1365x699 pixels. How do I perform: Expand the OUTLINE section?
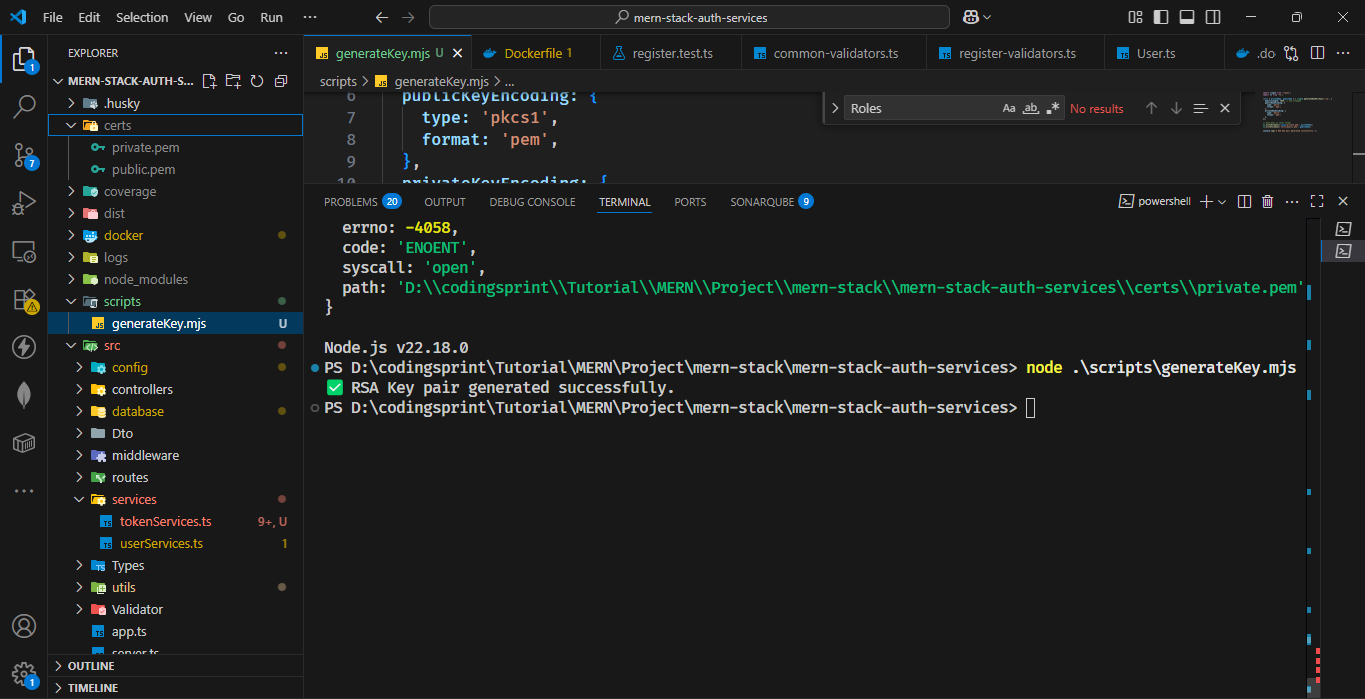175,666
